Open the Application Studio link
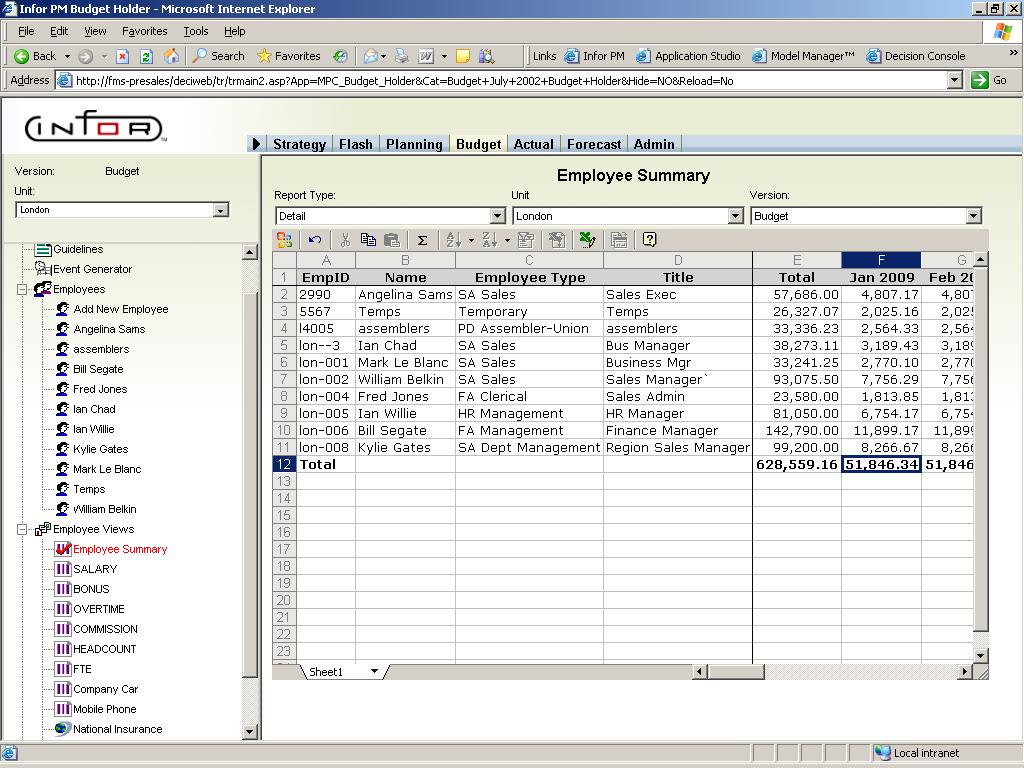Viewport: 1024px width, 768px height. click(688, 56)
